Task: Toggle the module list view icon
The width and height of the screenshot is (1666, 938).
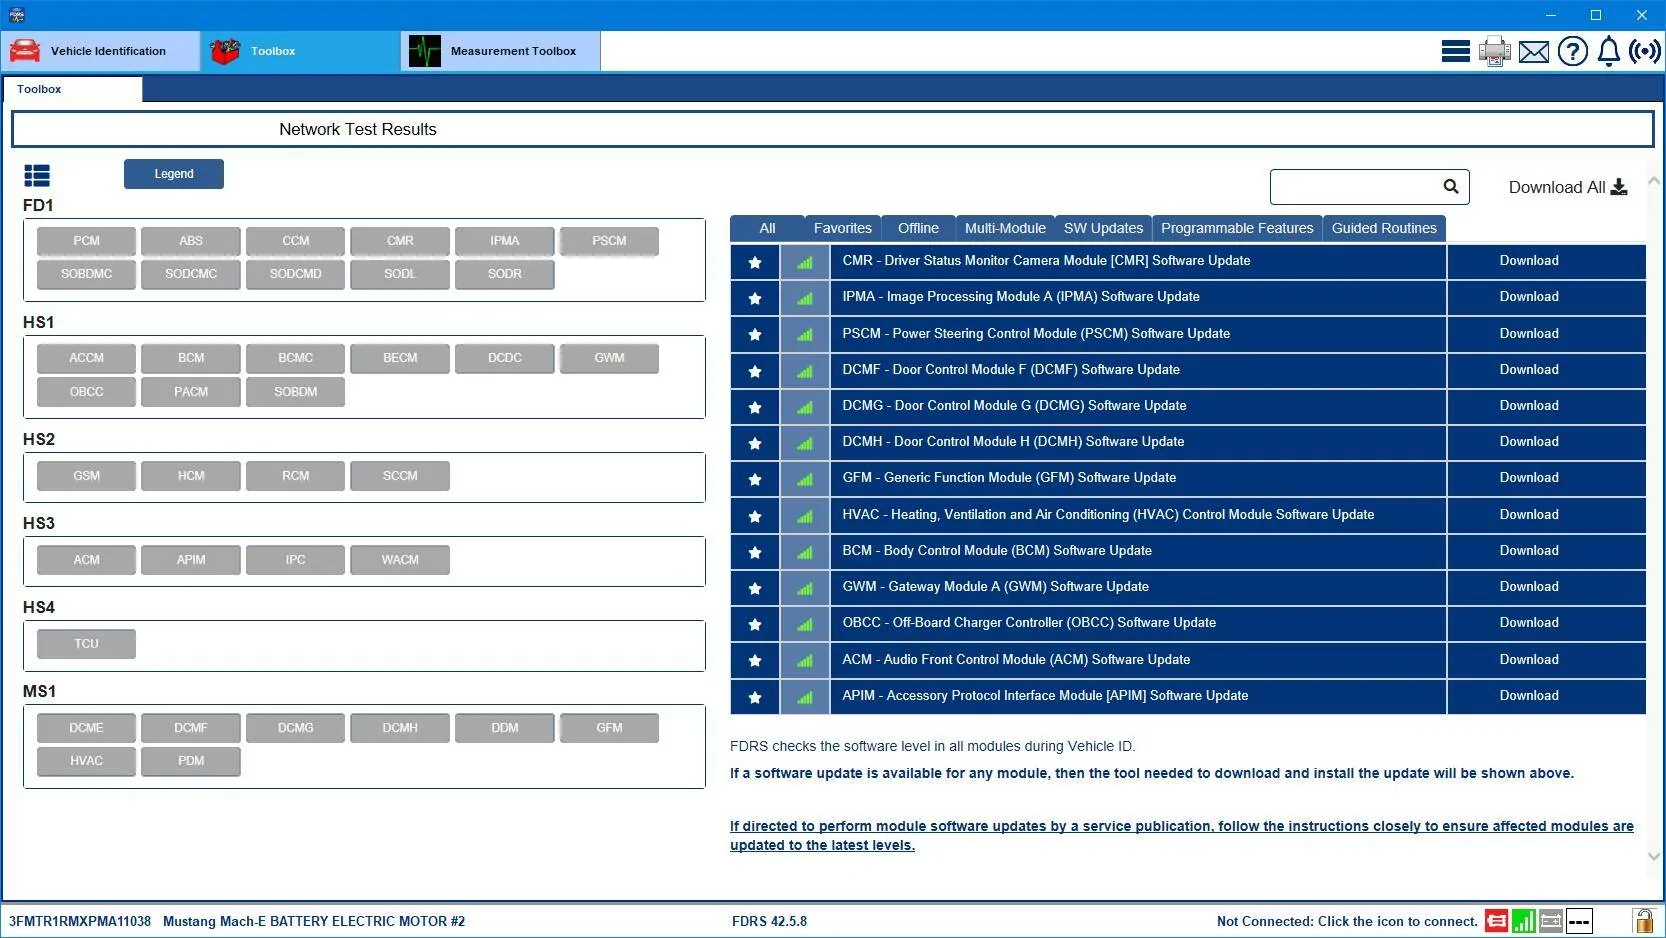Action: [x=37, y=176]
